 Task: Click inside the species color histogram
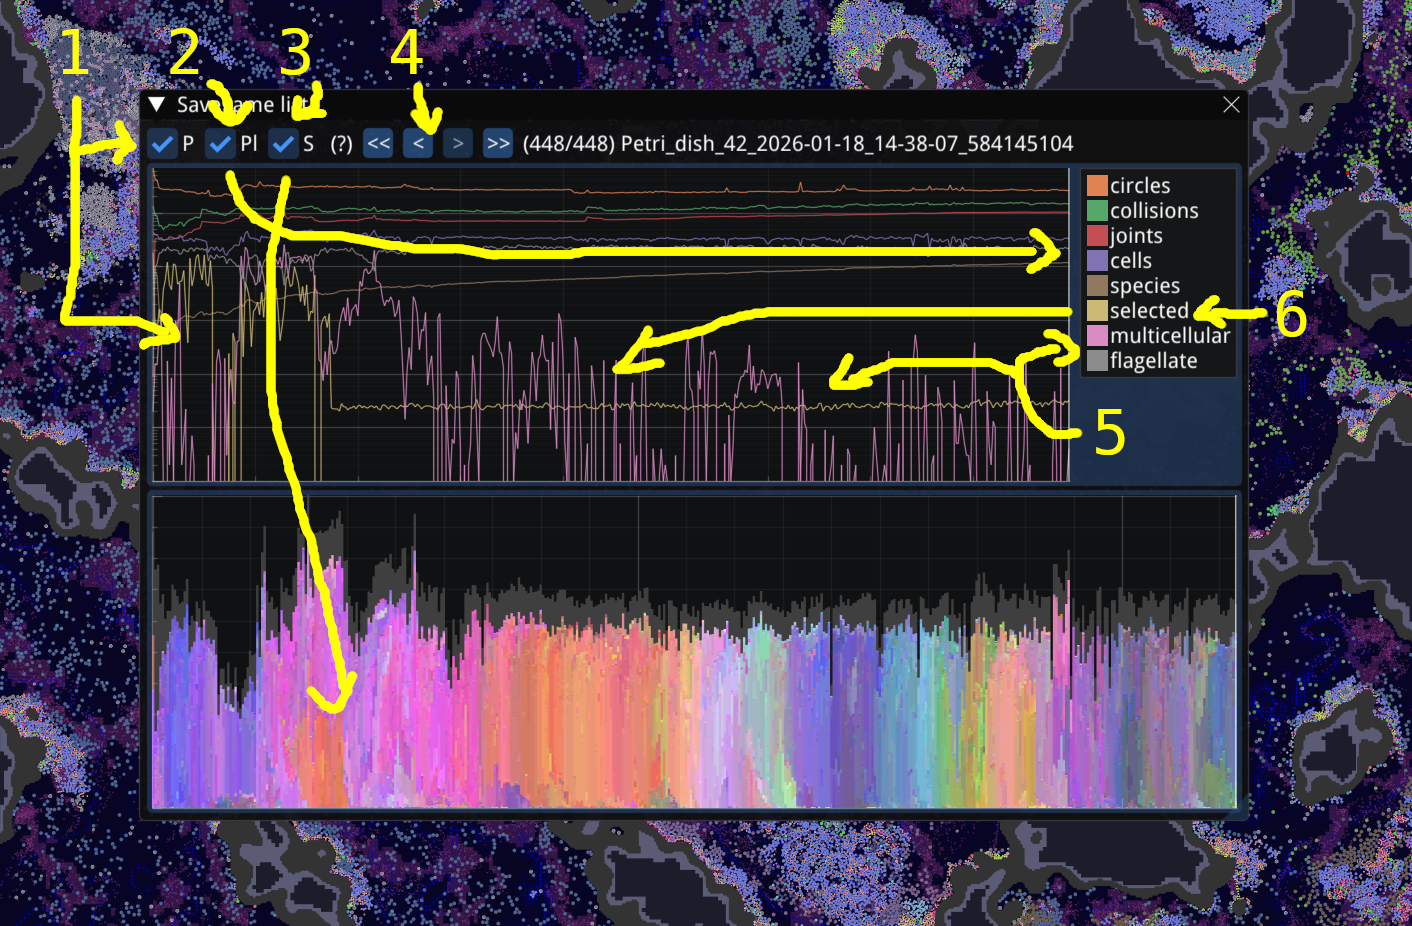[x=694, y=651]
